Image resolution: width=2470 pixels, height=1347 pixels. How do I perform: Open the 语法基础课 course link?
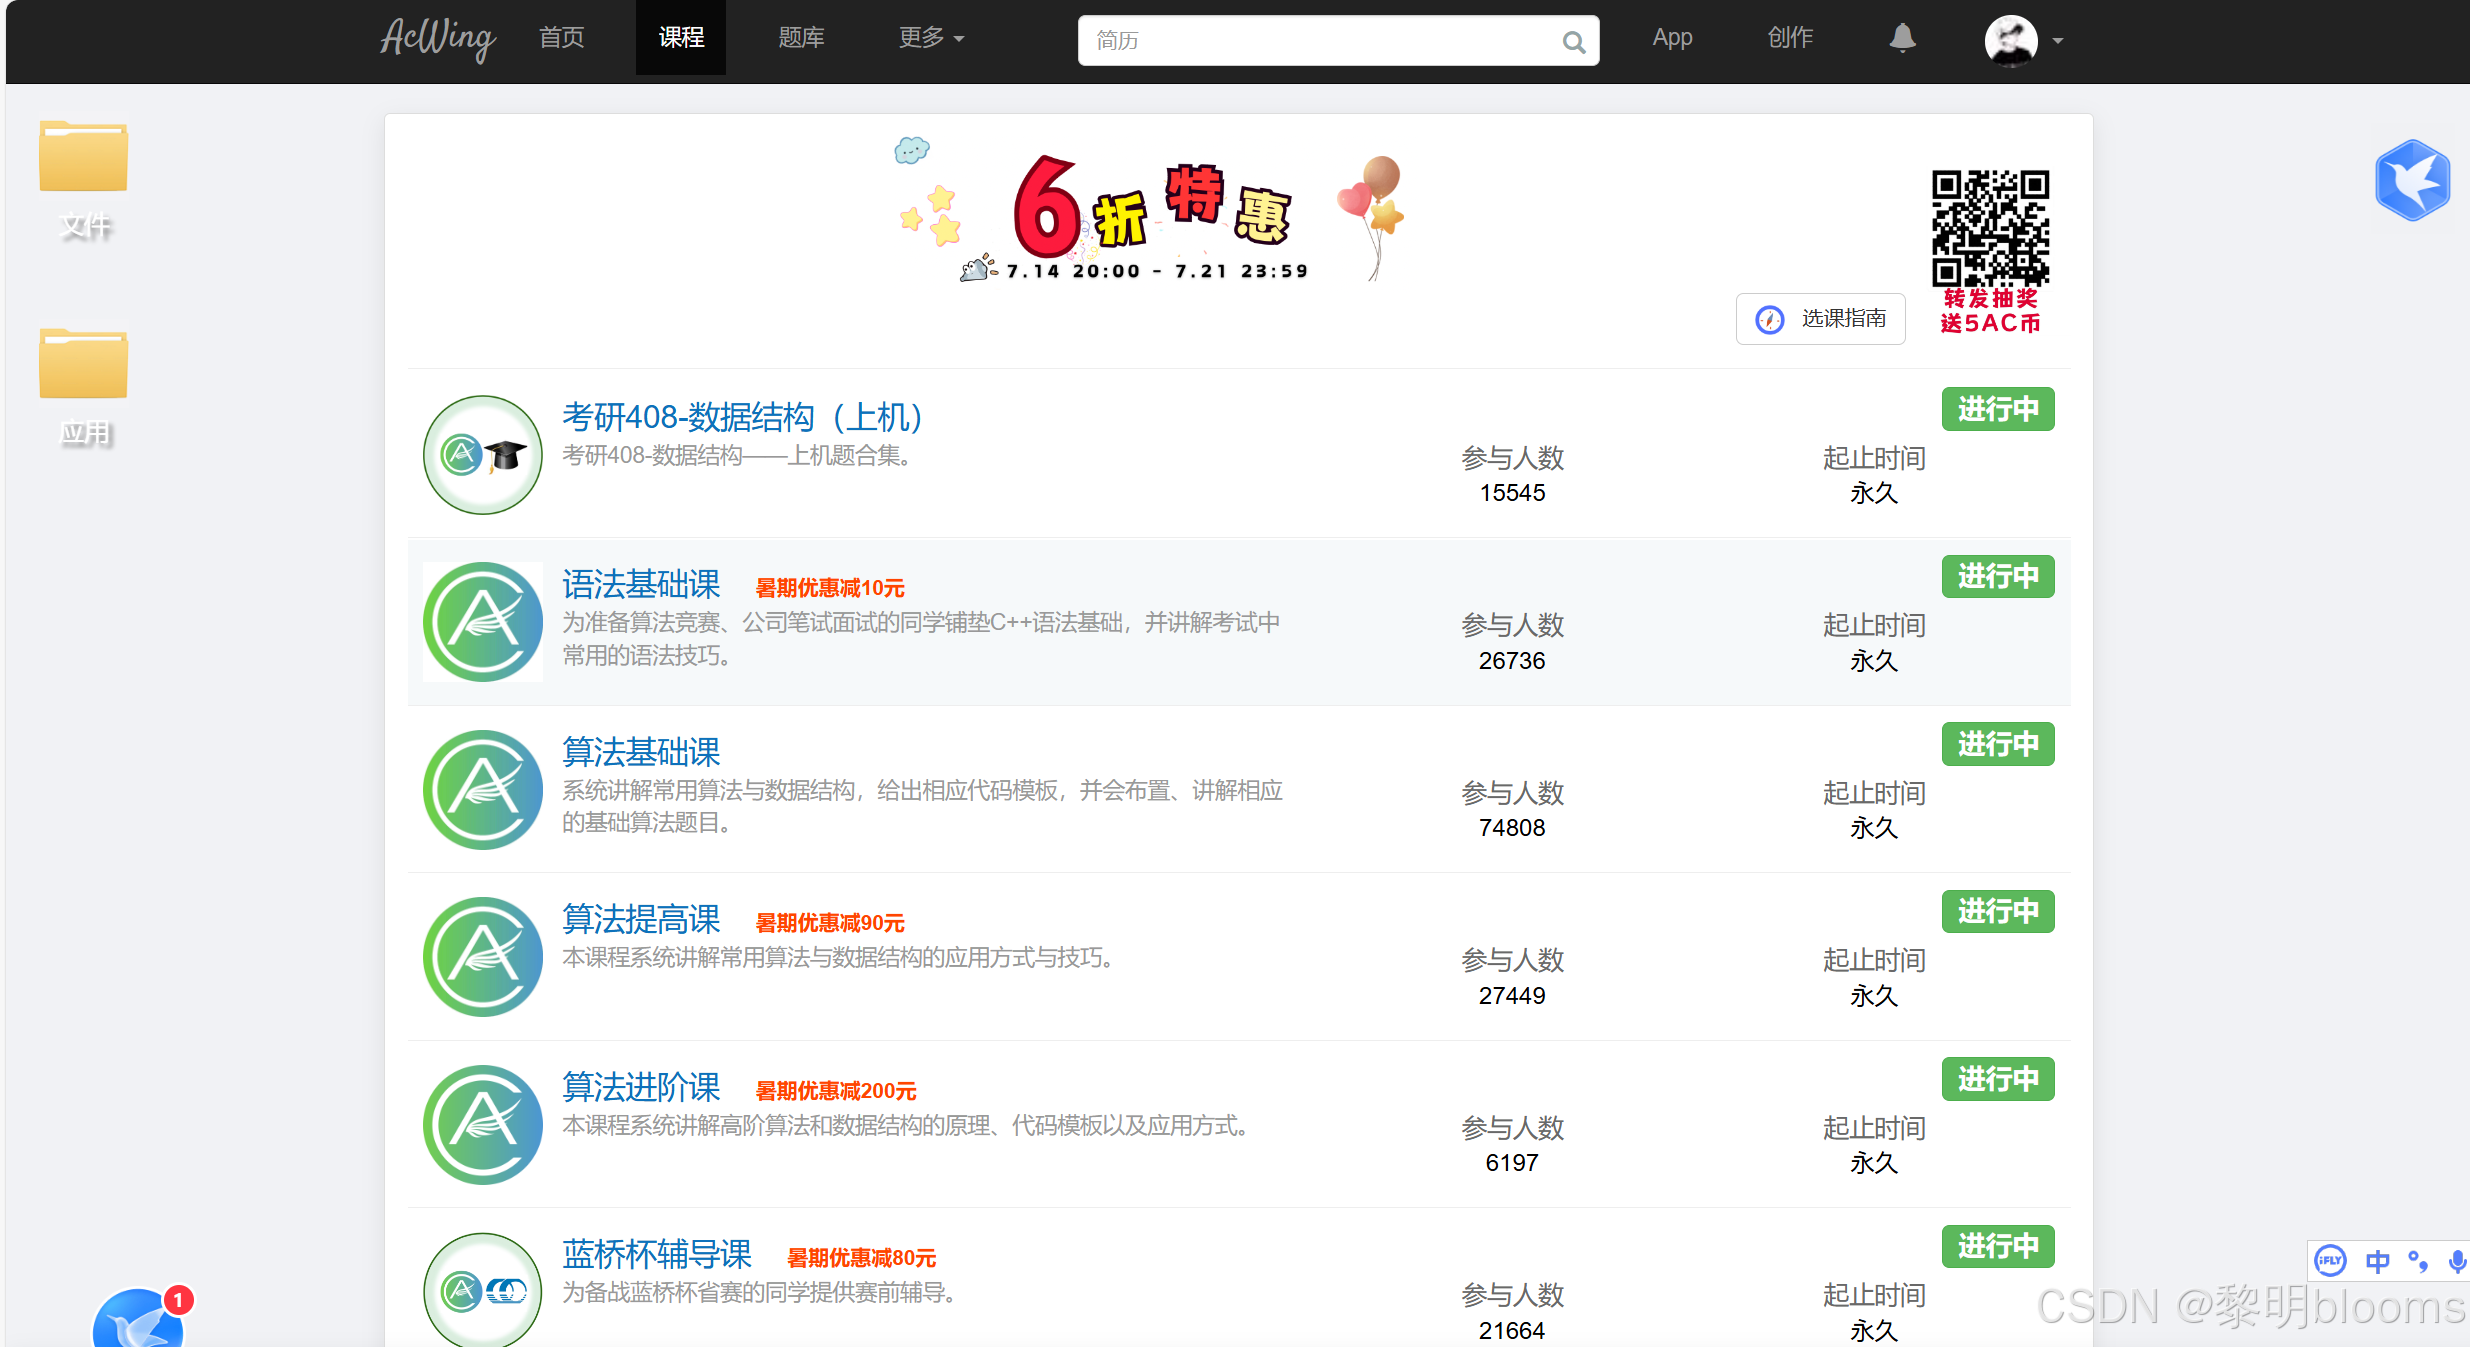pos(641,584)
